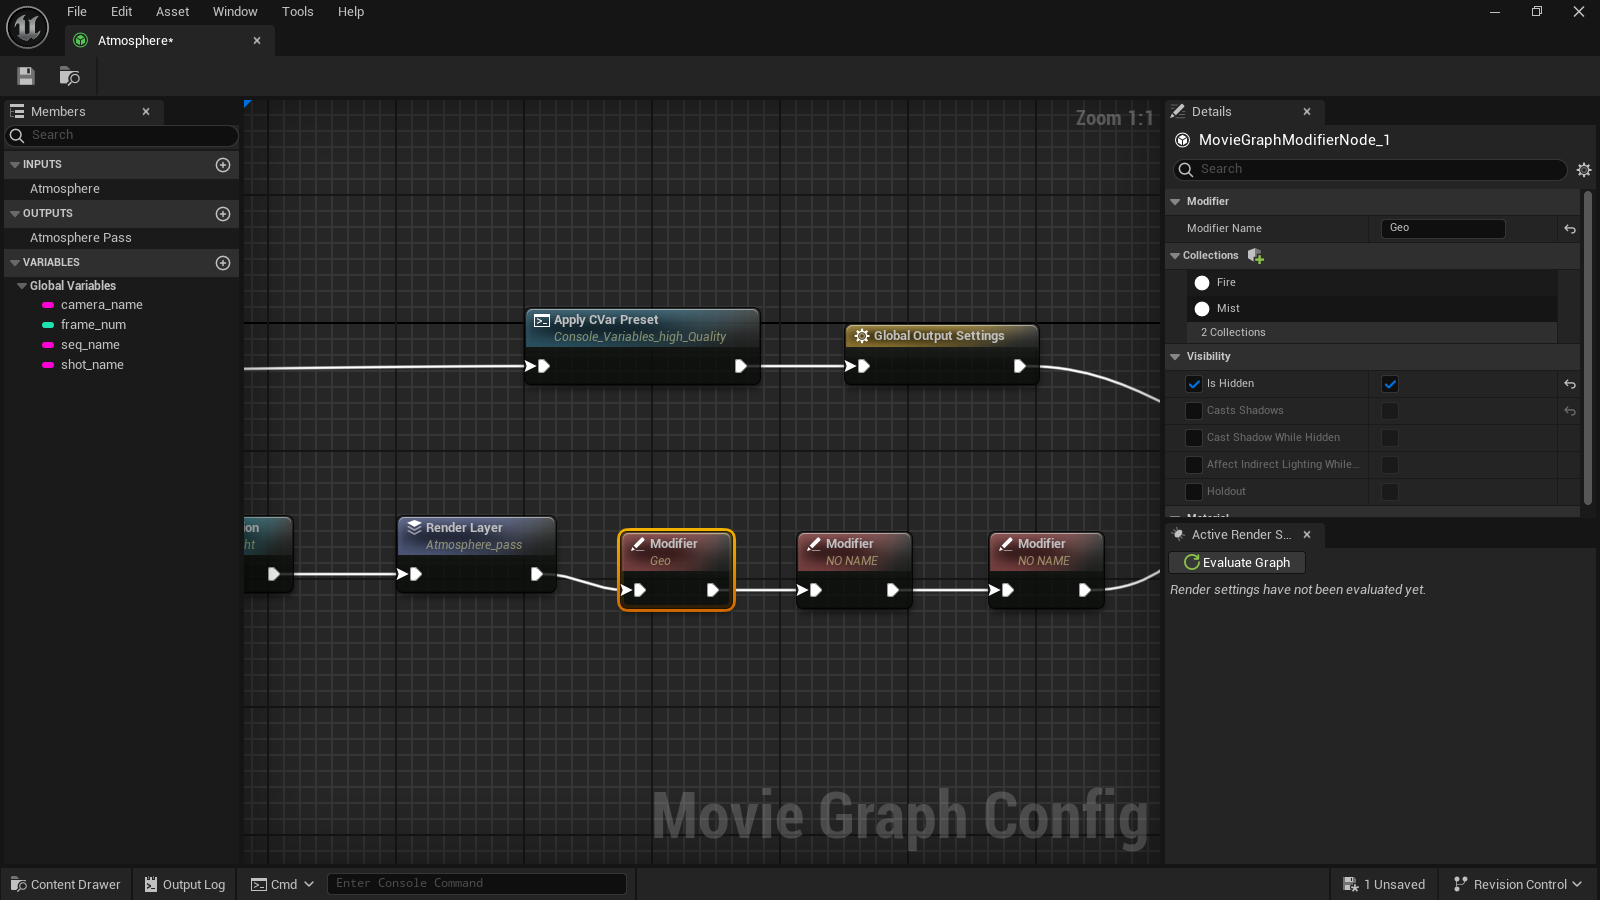Collapse the INPUTS section
The image size is (1600, 900).
[15, 165]
